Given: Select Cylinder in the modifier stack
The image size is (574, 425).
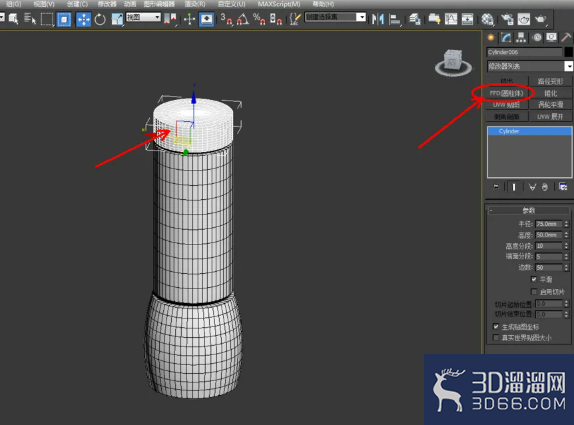Looking at the screenshot, I should [x=529, y=131].
